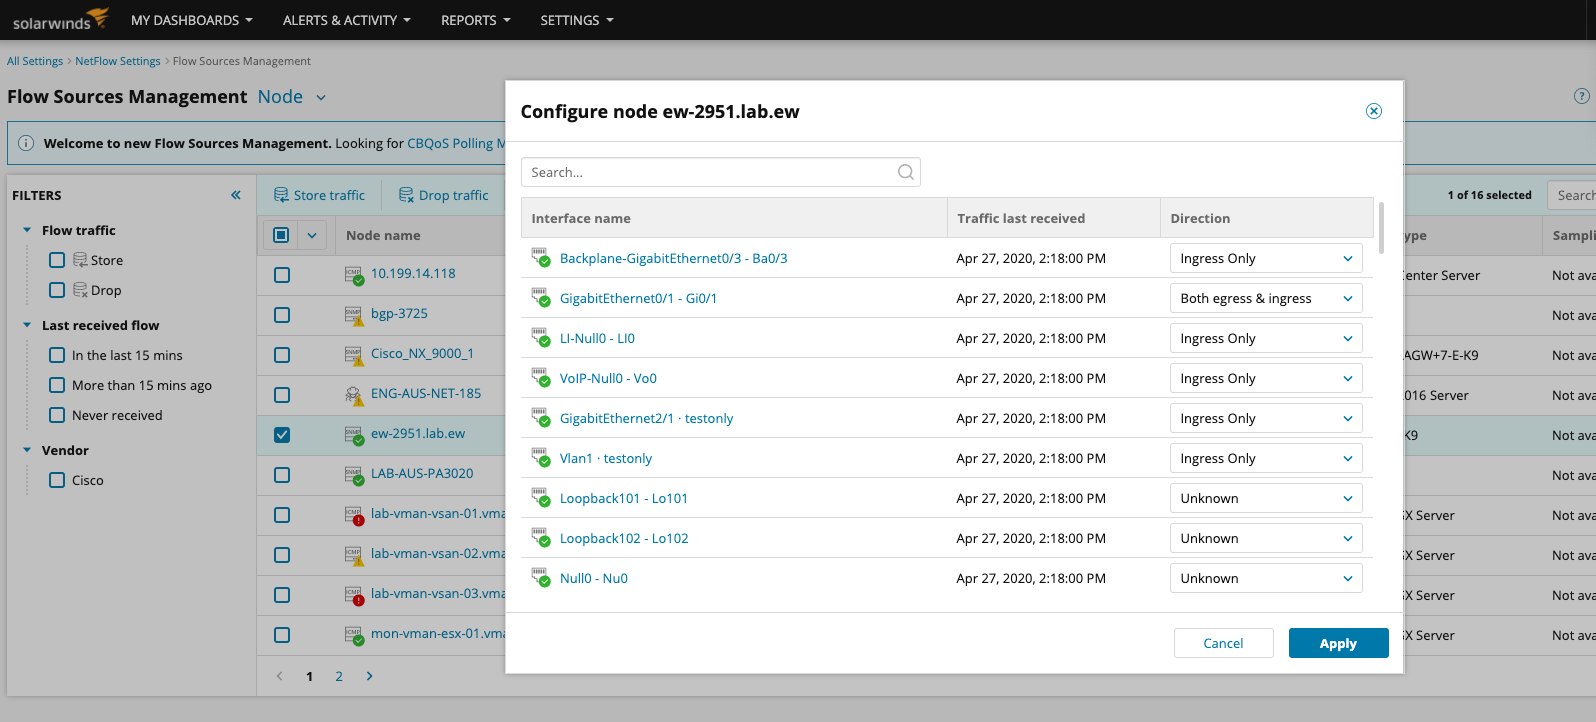Open the Alerts & Activity menu
The height and width of the screenshot is (722, 1596).
click(x=346, y=20)
